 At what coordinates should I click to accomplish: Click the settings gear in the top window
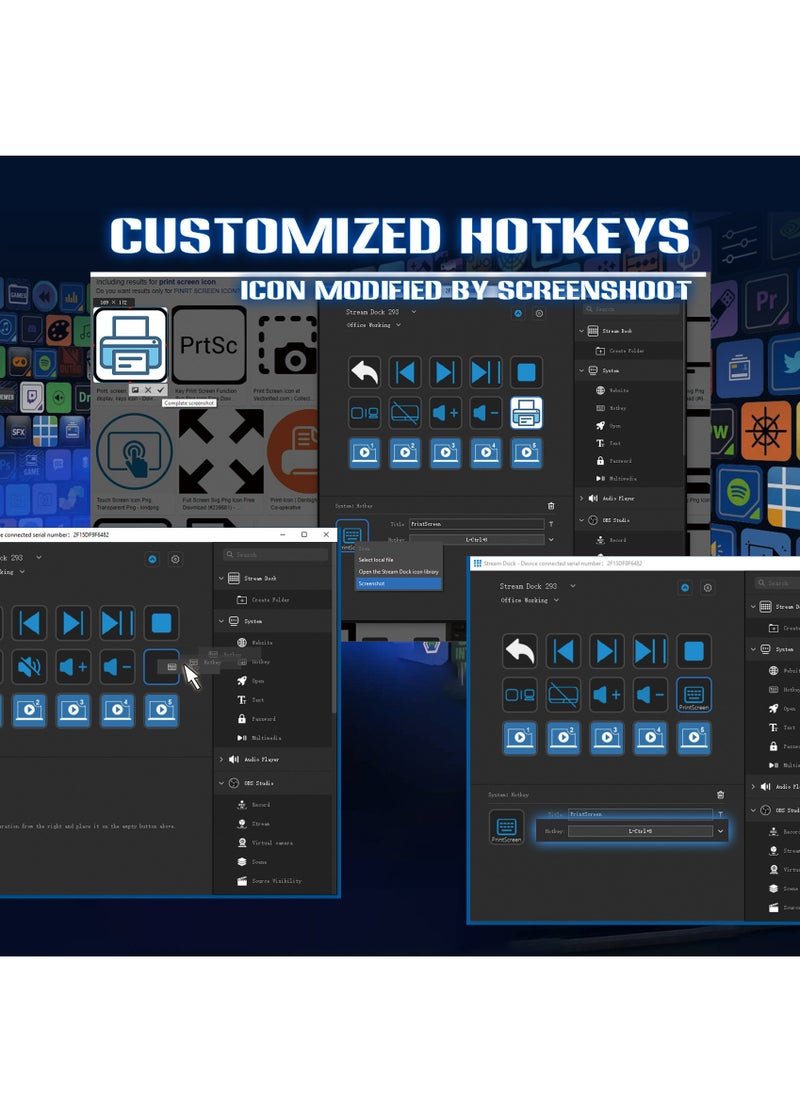pos(539,313)
